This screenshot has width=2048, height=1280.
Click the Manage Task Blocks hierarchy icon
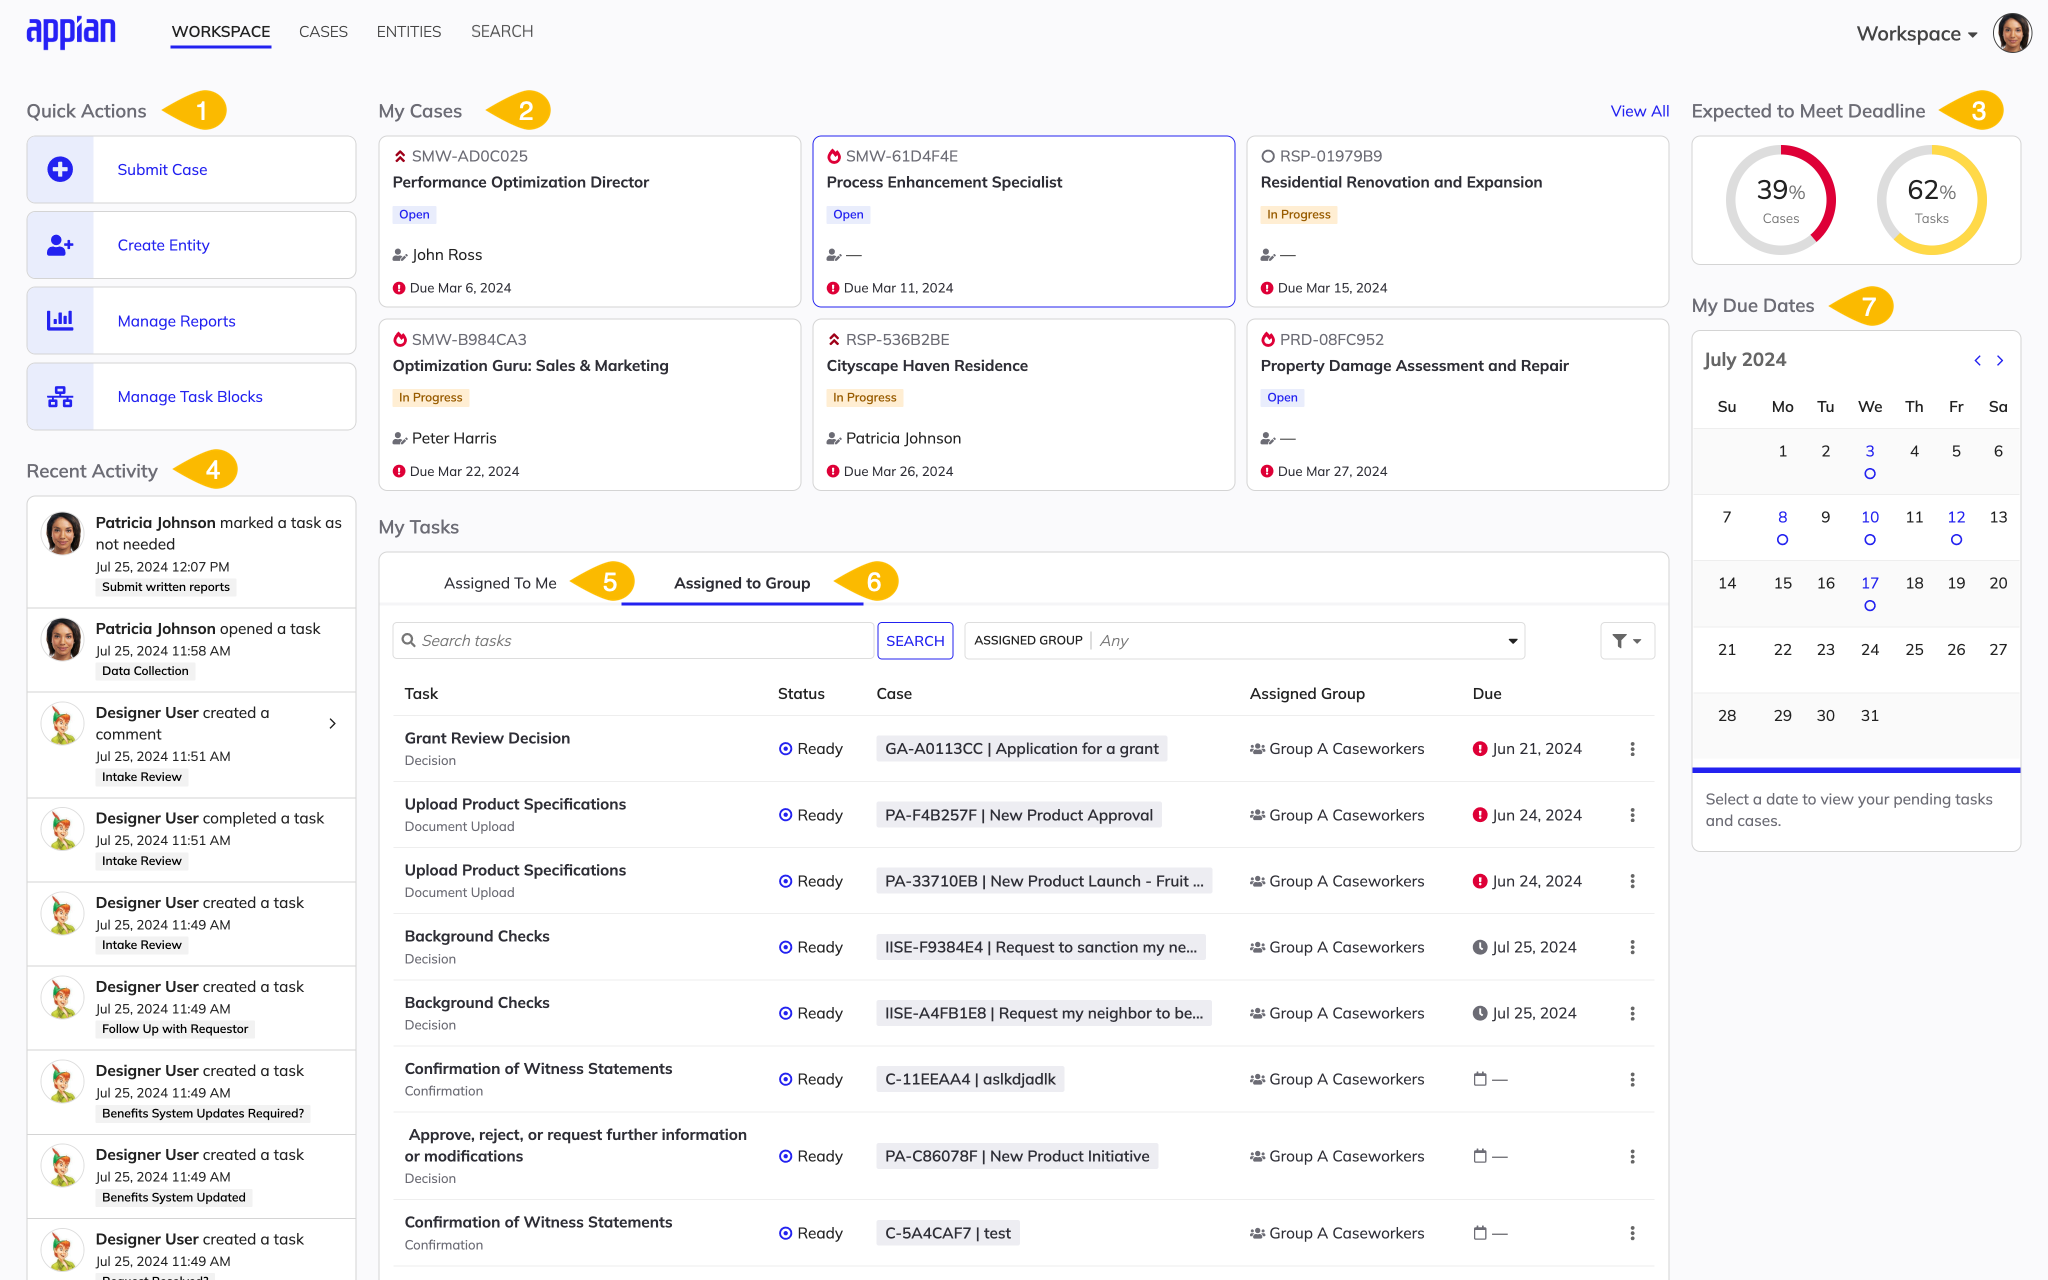pyautogui.click(x=60, y=396)
